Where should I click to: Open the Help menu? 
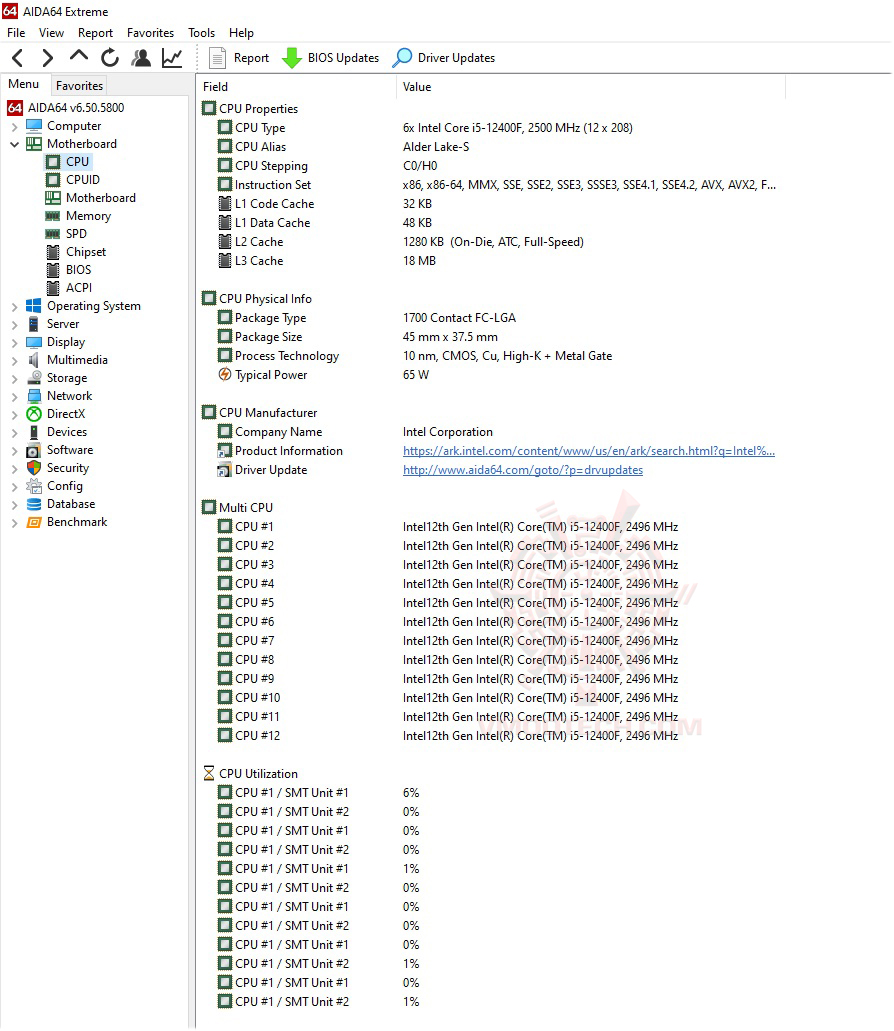(x=241, y=33)
